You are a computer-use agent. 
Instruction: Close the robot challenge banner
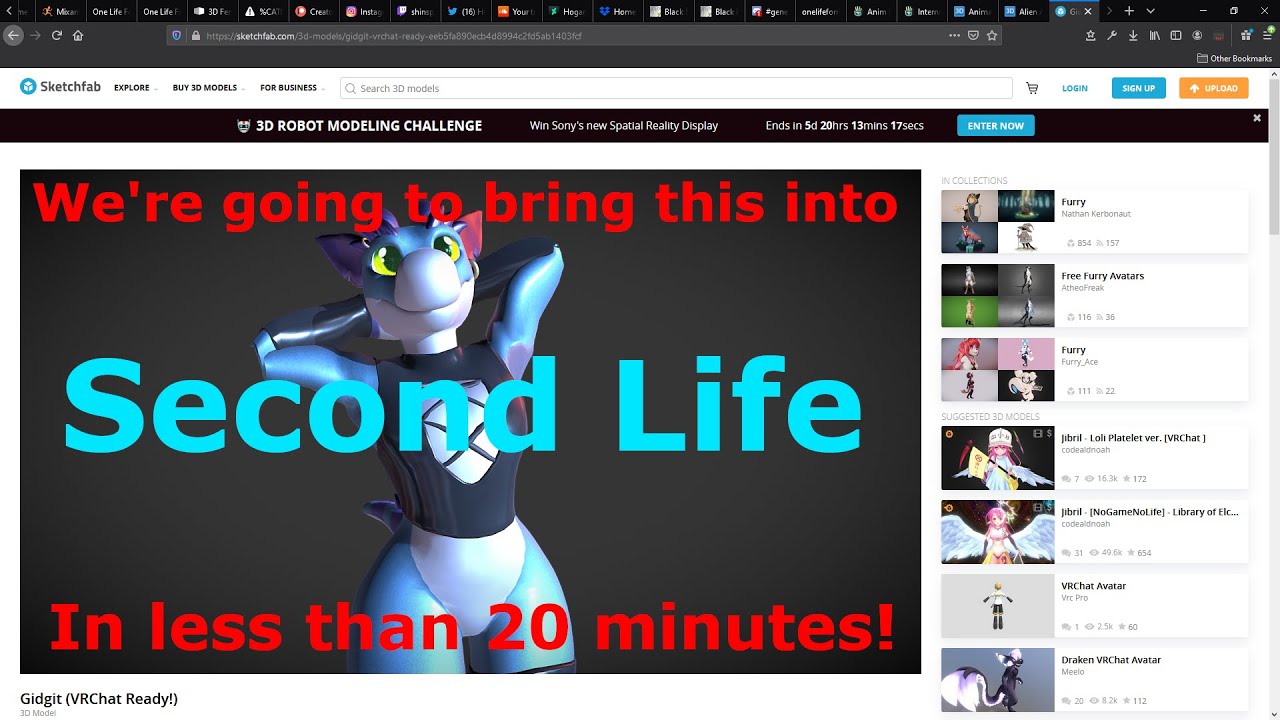click(1257, 118)
